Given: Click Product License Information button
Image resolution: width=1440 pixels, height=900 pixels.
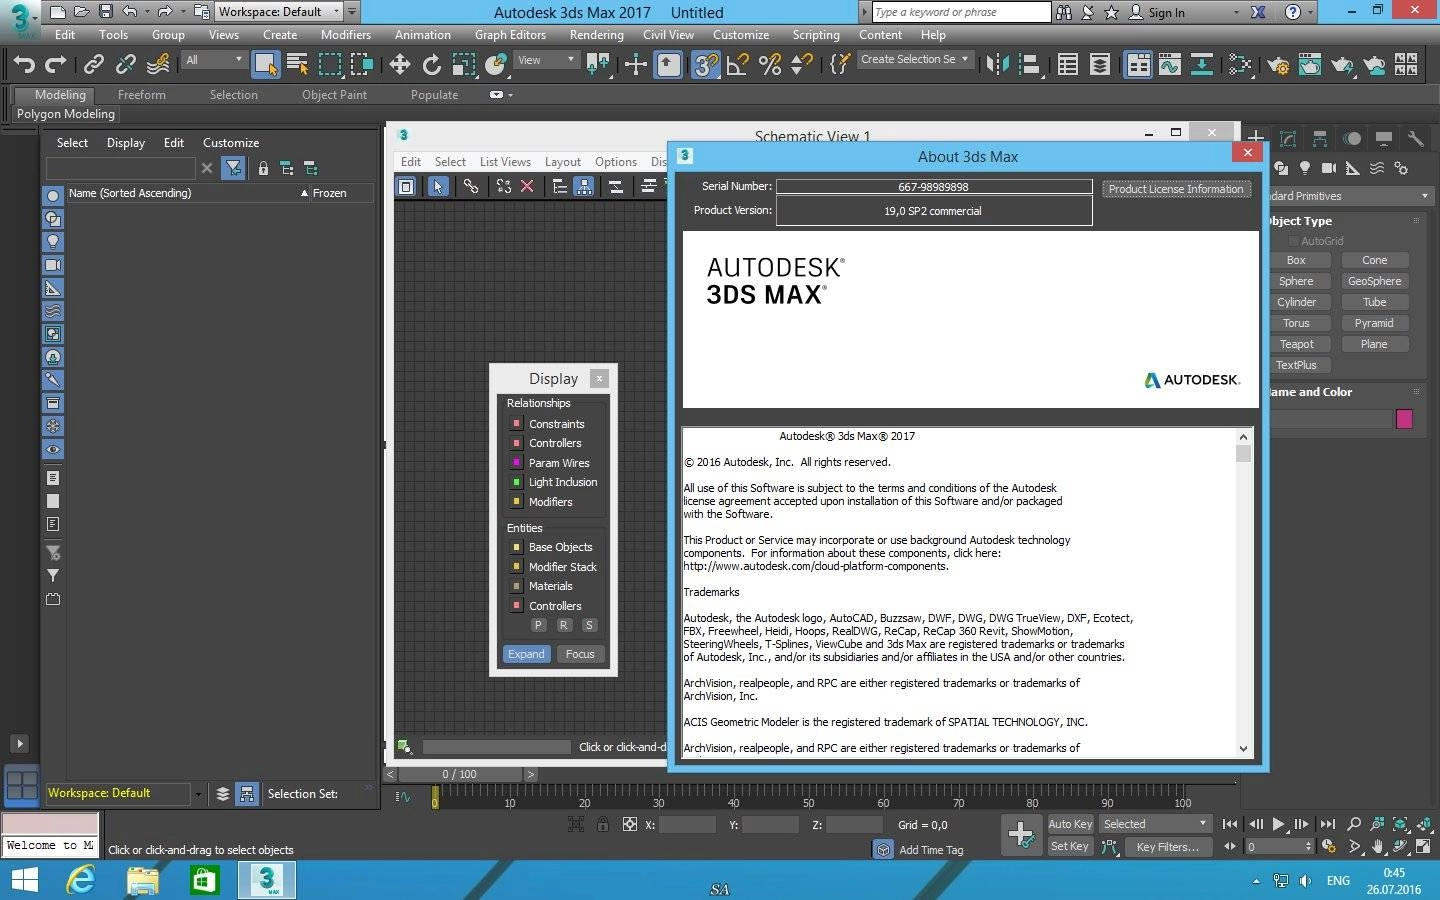Looking at the screenshot, I should [x=1176, y=189].
